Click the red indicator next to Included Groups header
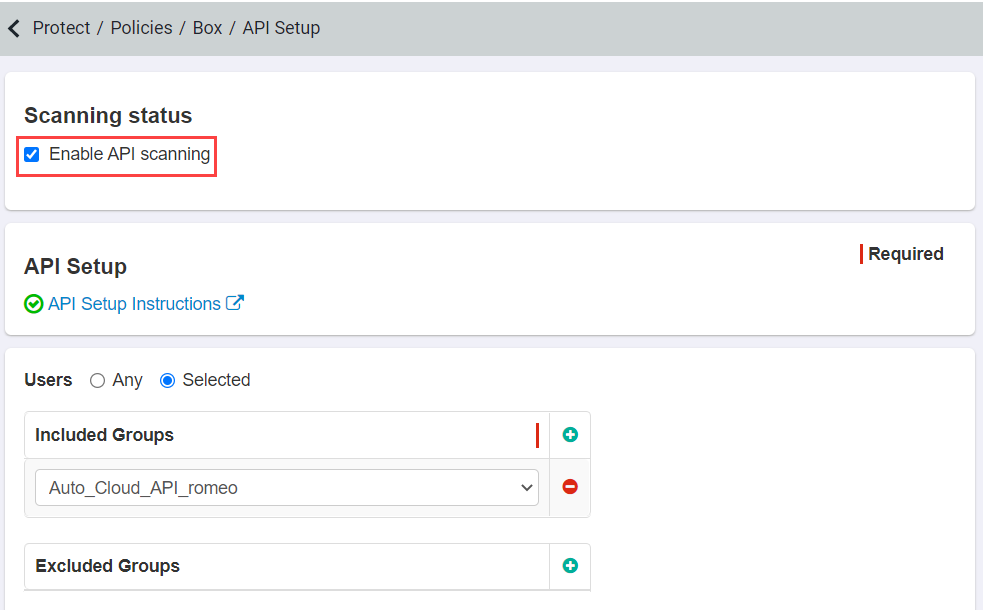Image resolution: width=983 pixels, height=610 pixels. (538, 434)
